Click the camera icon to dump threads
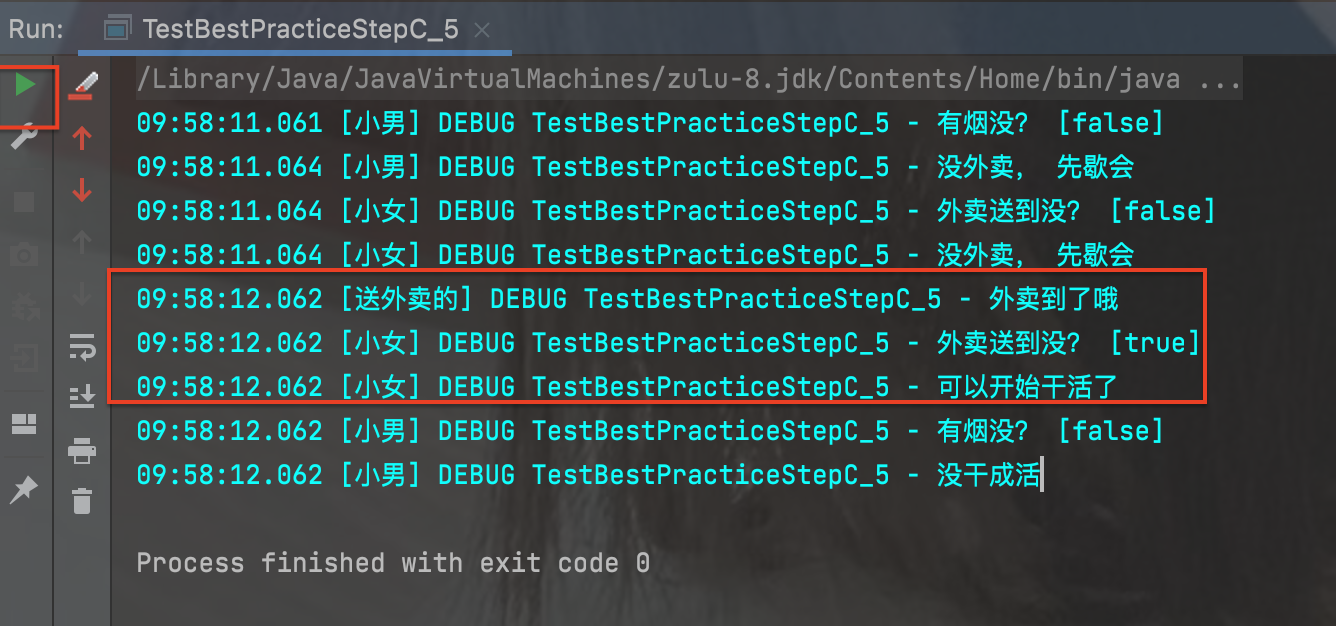 pyautogui.click(x=22, y=255)
